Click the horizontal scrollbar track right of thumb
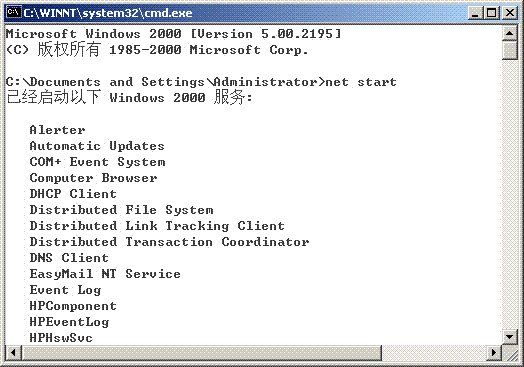 point(434,353)
